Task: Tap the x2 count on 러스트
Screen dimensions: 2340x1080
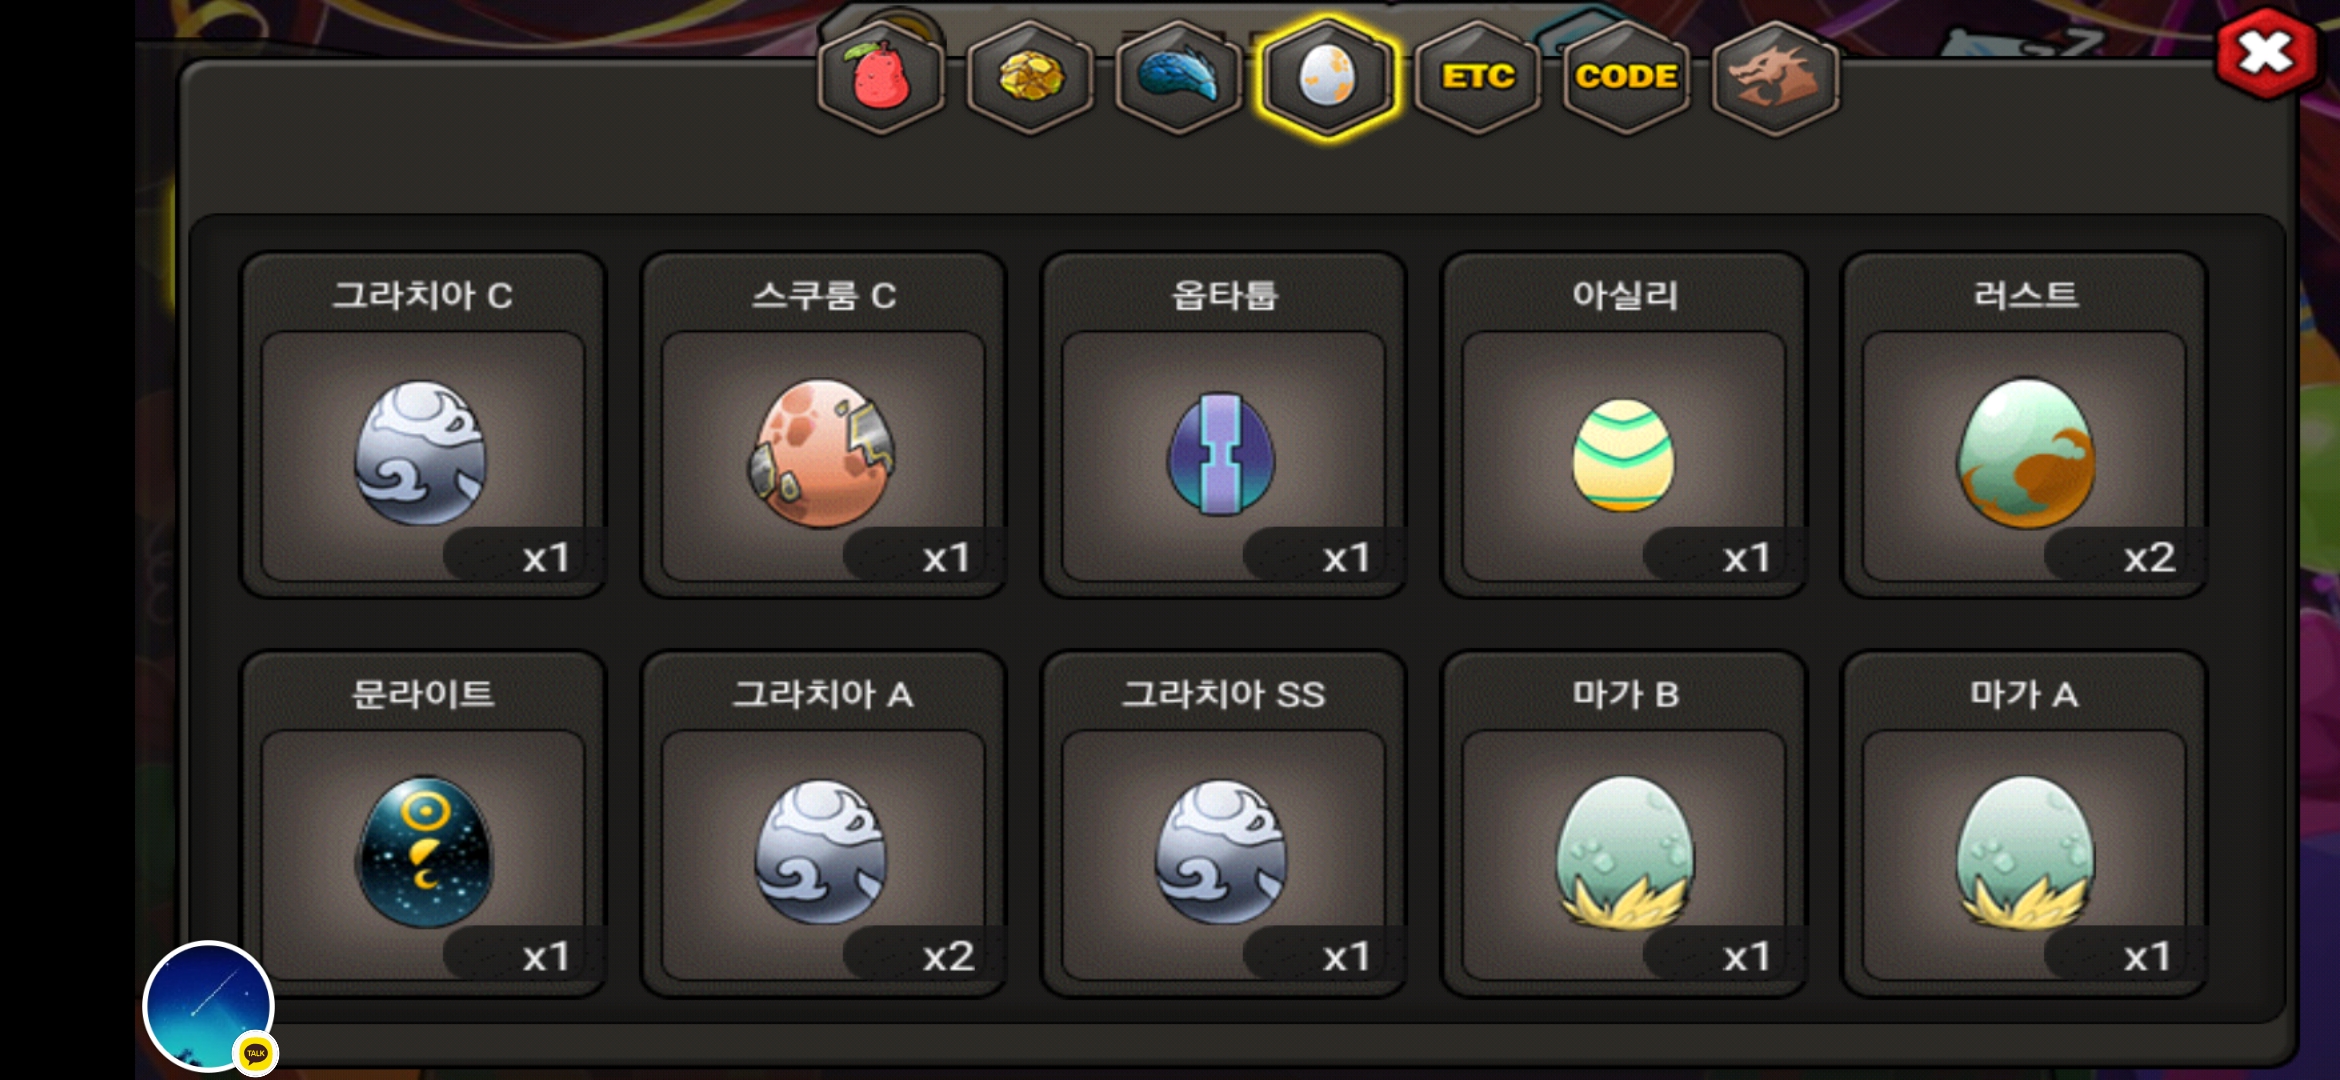Action: pos(2148,557)
